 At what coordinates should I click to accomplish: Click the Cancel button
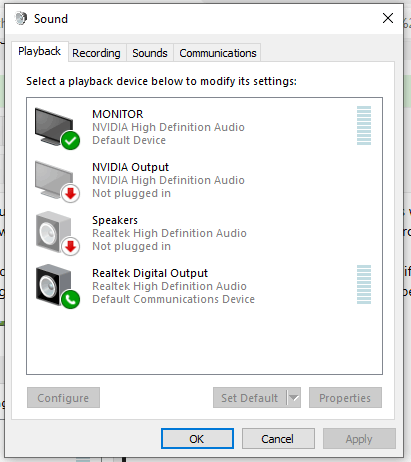point(278,439)
